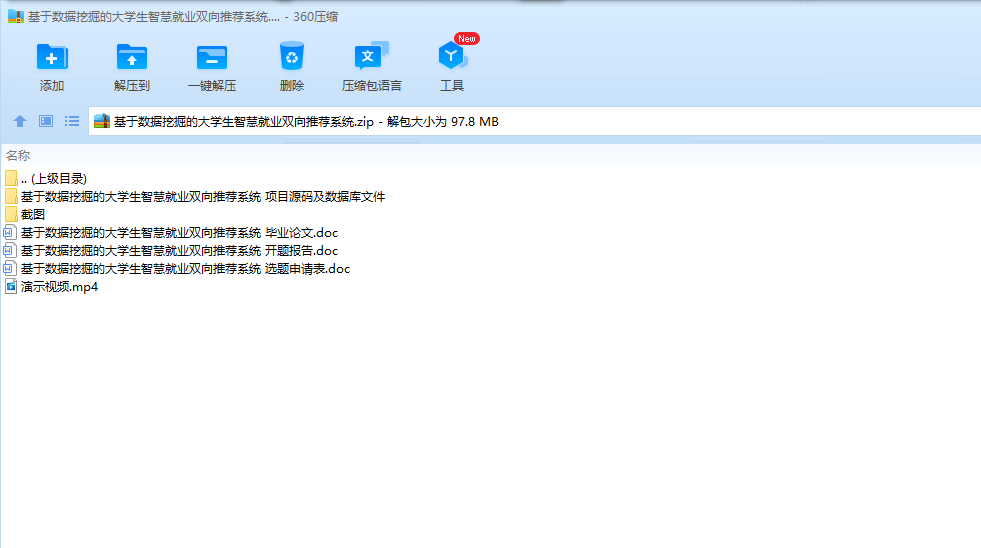Click the New badge on the 工具 icon
Image resolution: width=981 pixels, height=548 pixels.
tap(467, 39)
